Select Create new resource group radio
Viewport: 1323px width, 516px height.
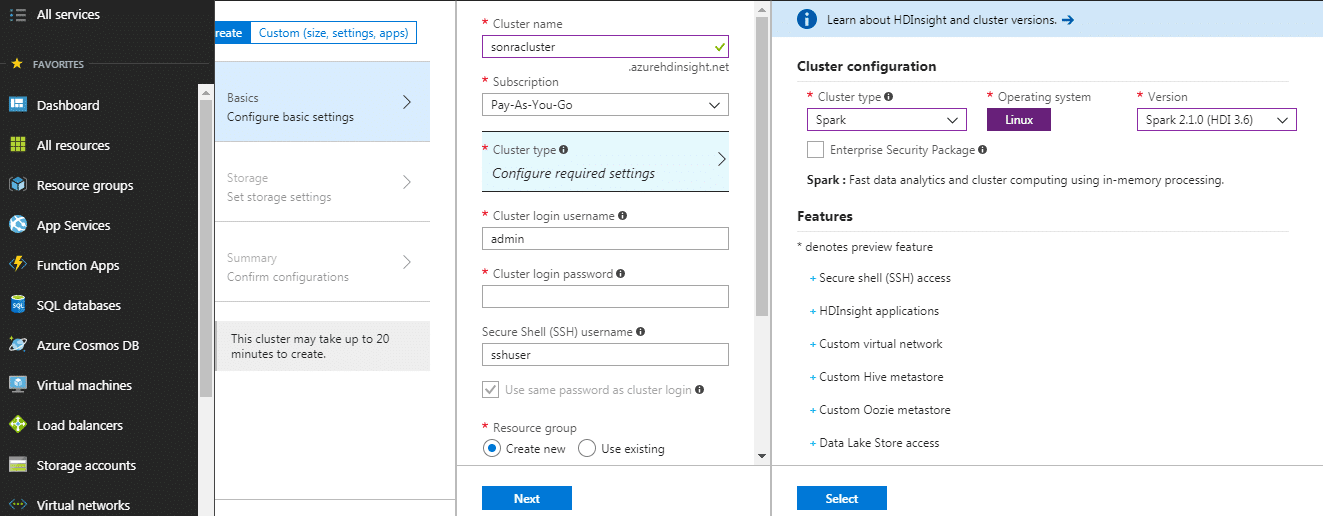[492, 448]
